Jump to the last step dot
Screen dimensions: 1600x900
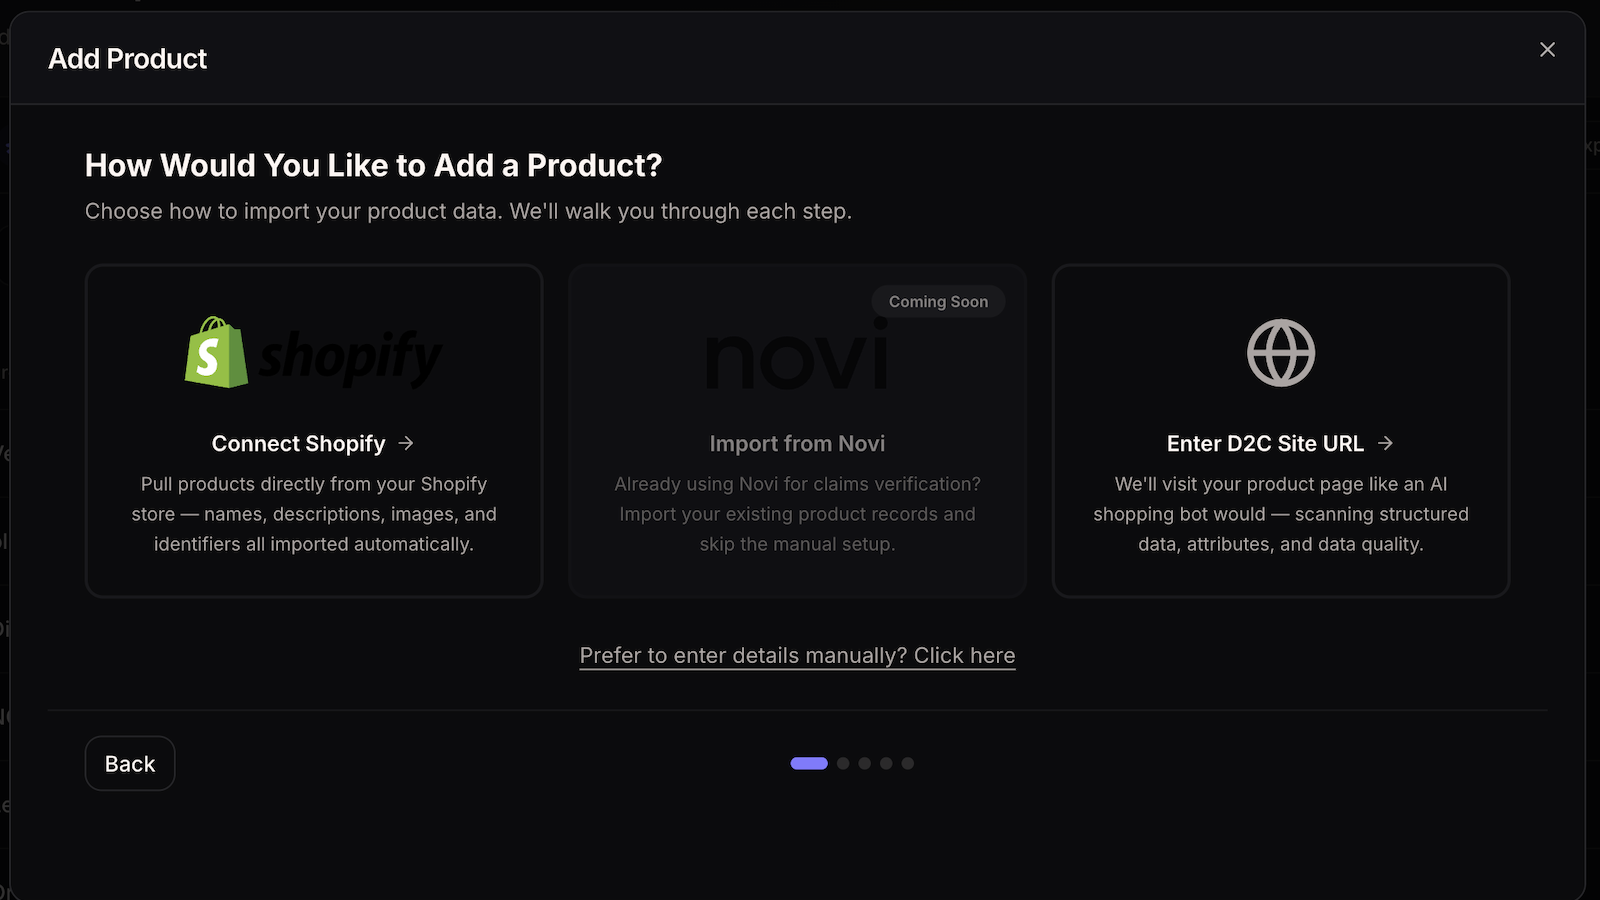coord(908,764)
